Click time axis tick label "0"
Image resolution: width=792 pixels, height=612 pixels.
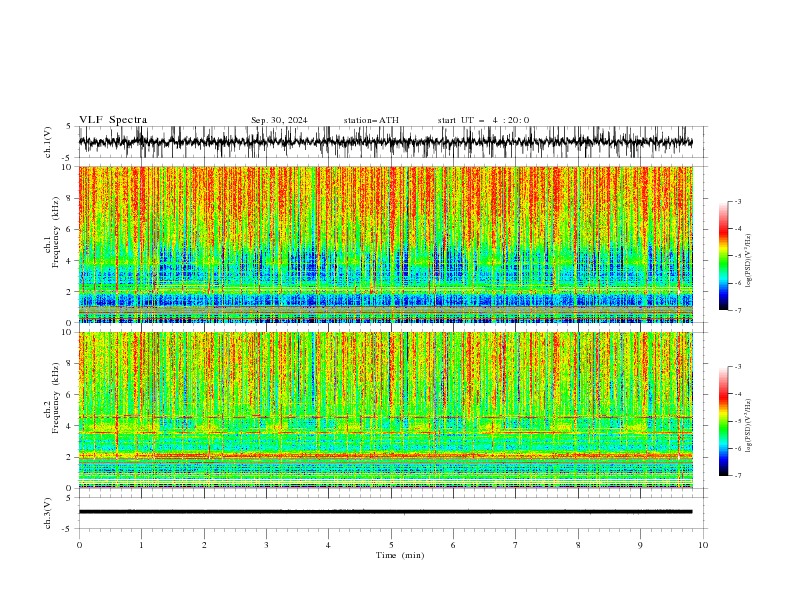coord(79,545)
